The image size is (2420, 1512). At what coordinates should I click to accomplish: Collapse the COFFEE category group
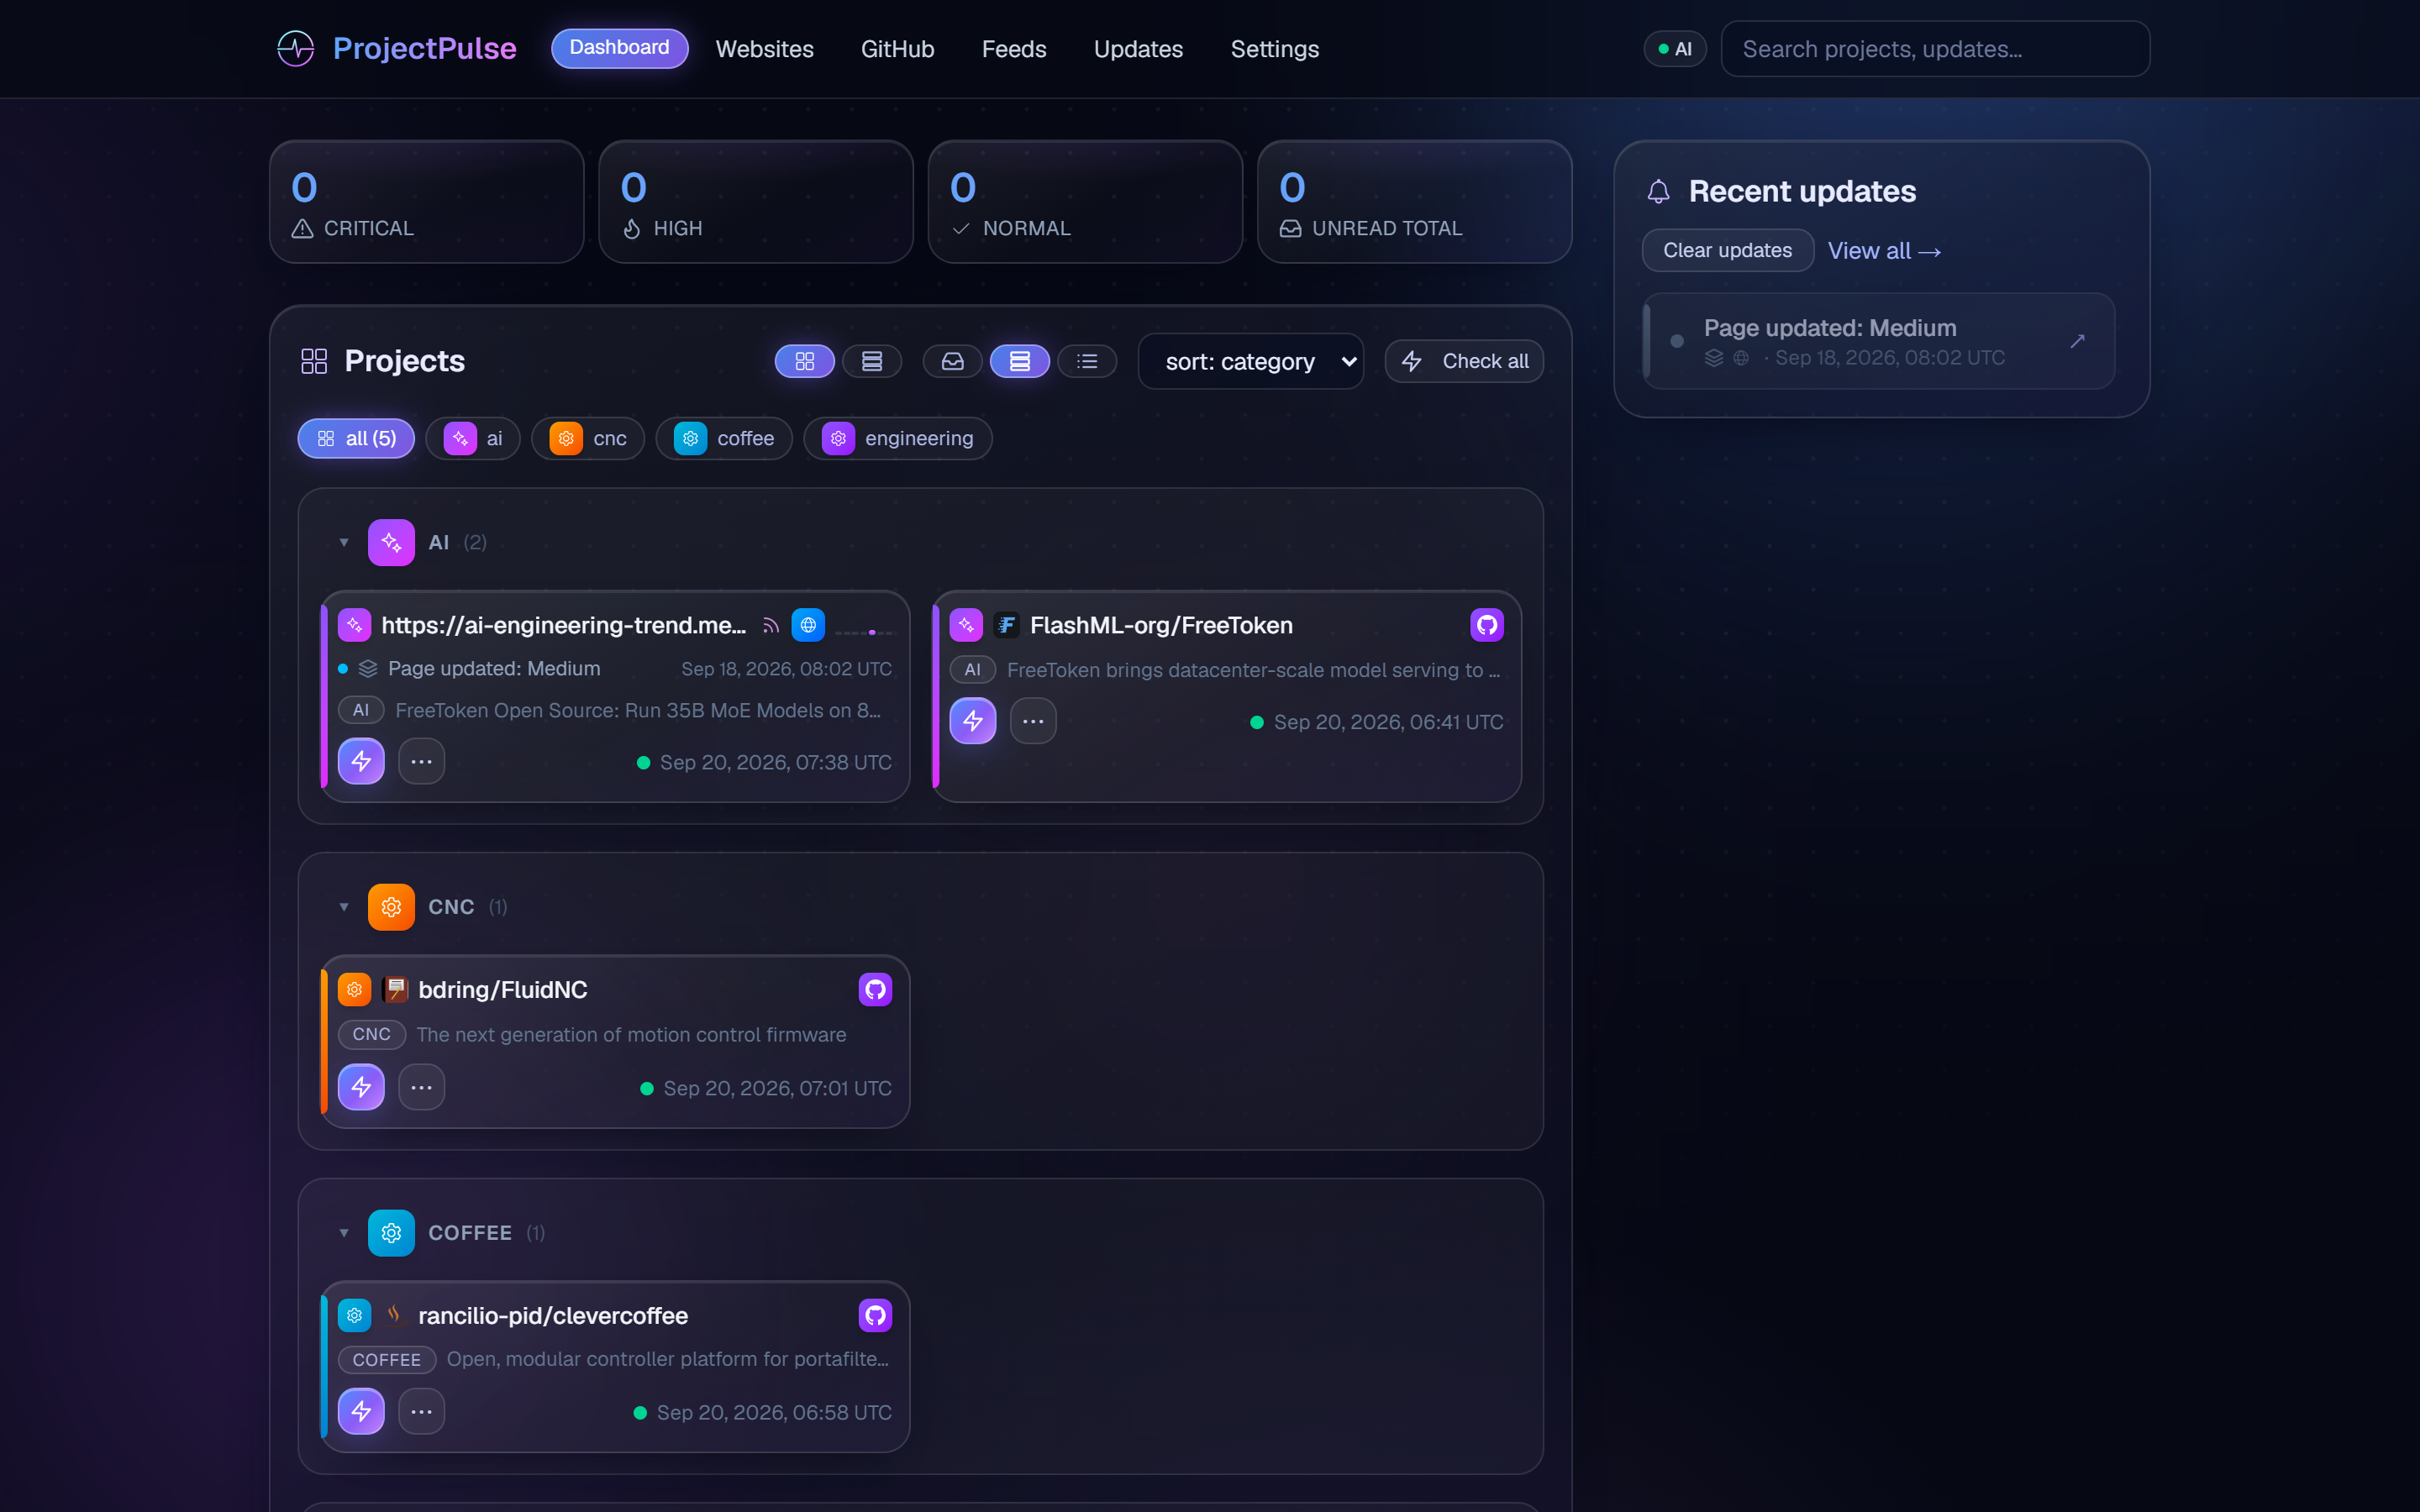pyautogui.click(x=344, y=1233)
